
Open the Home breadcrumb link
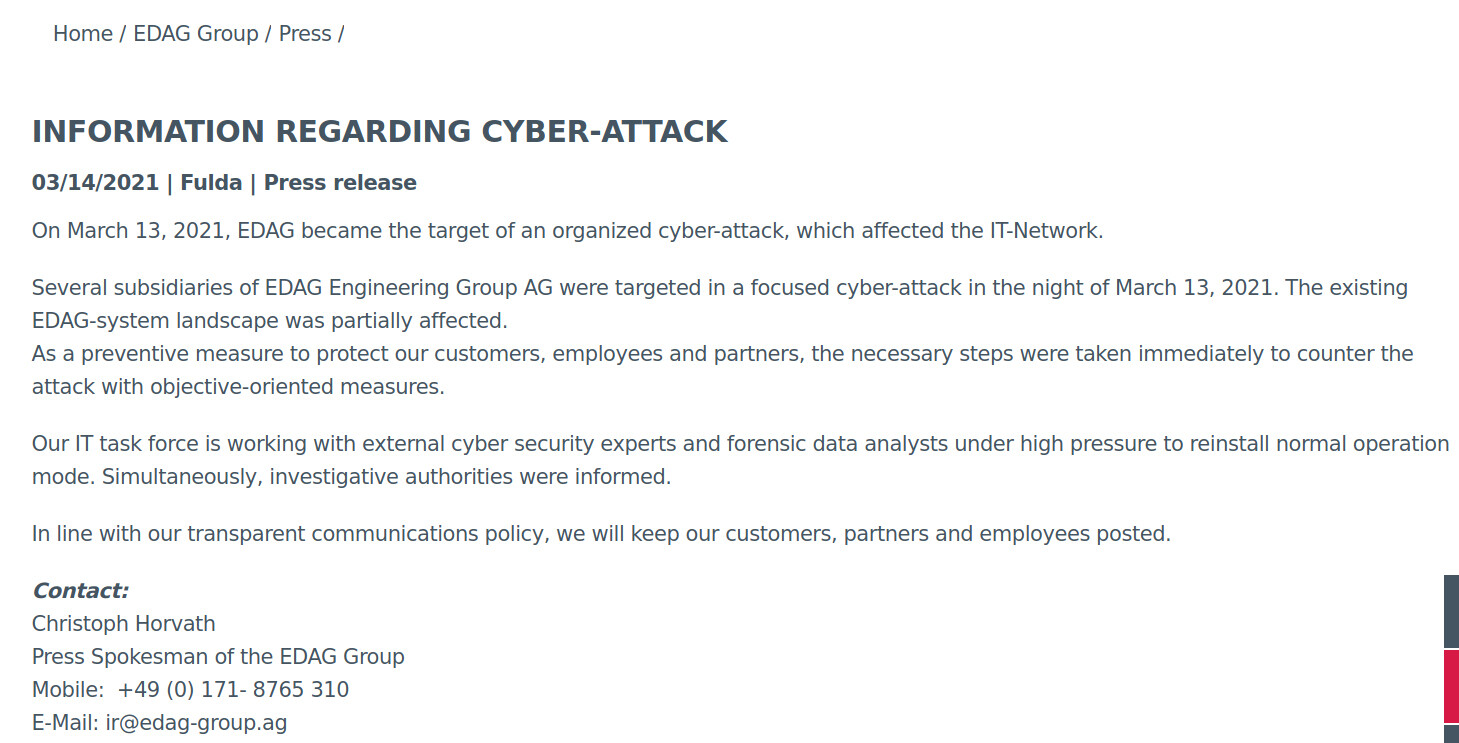(x=83, y=33)
